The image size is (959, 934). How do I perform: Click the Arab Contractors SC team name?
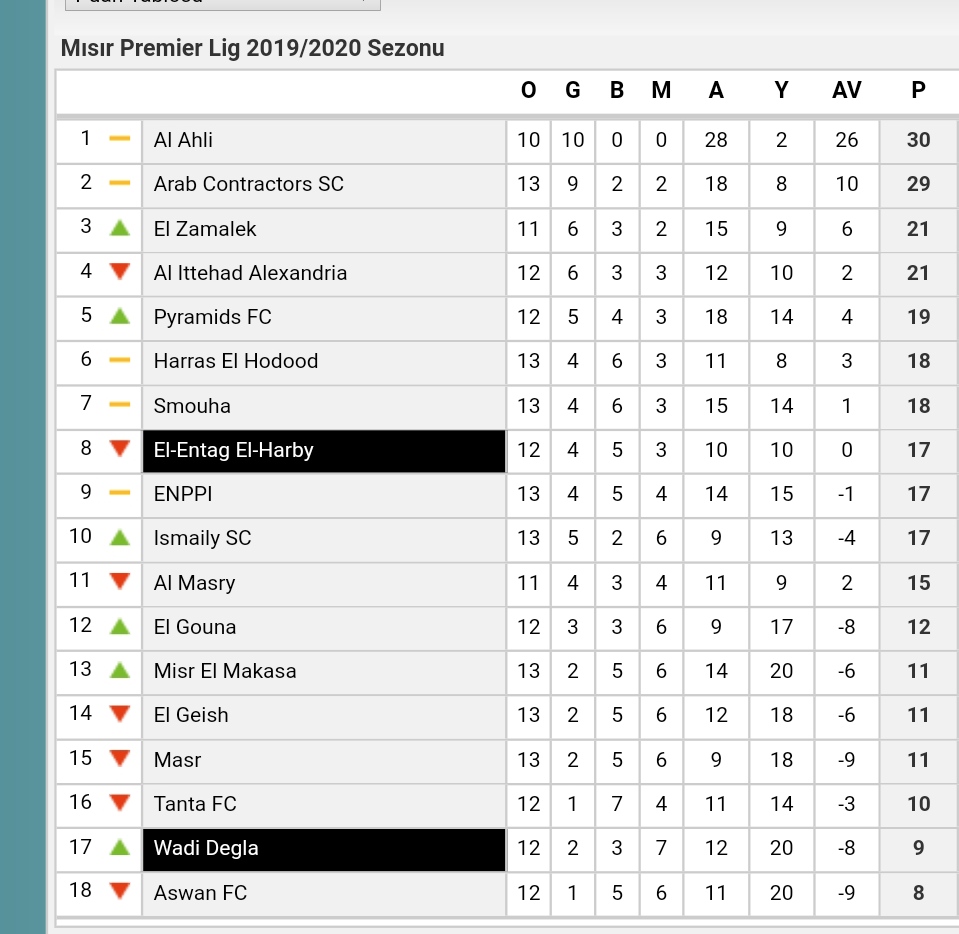pos(248,184)
